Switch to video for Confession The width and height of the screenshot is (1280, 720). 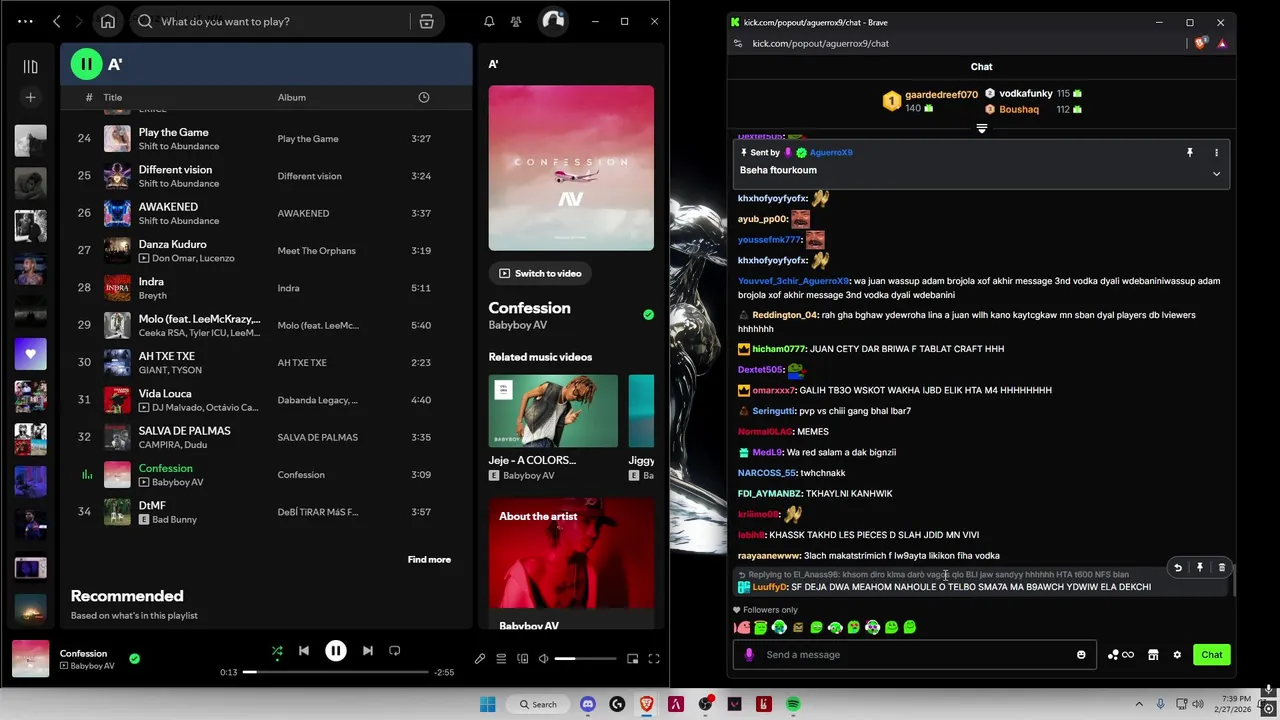click(x=540, y=273)
